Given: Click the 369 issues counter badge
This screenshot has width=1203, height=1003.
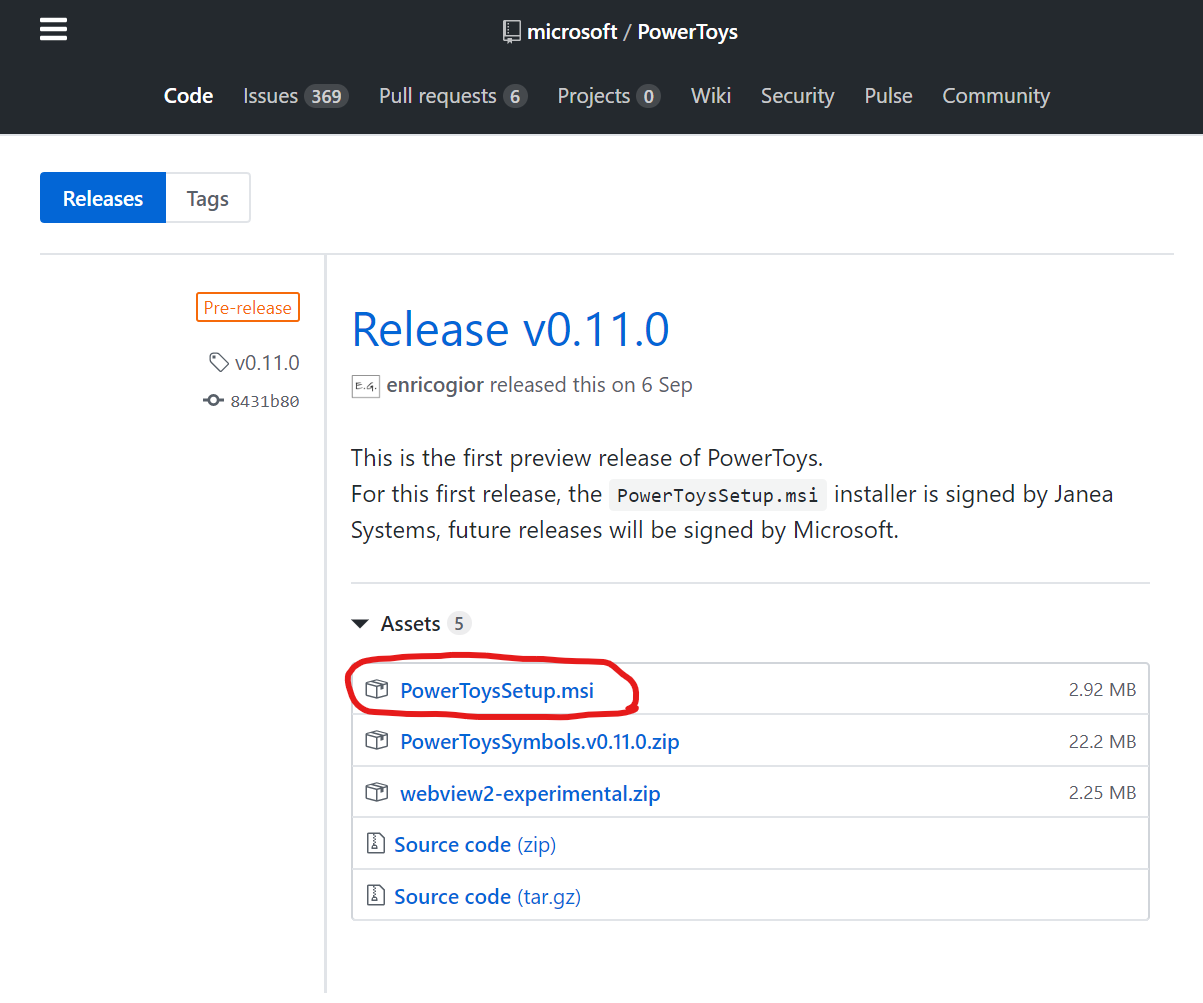Looking at the screenshot, I should [326, 97].
